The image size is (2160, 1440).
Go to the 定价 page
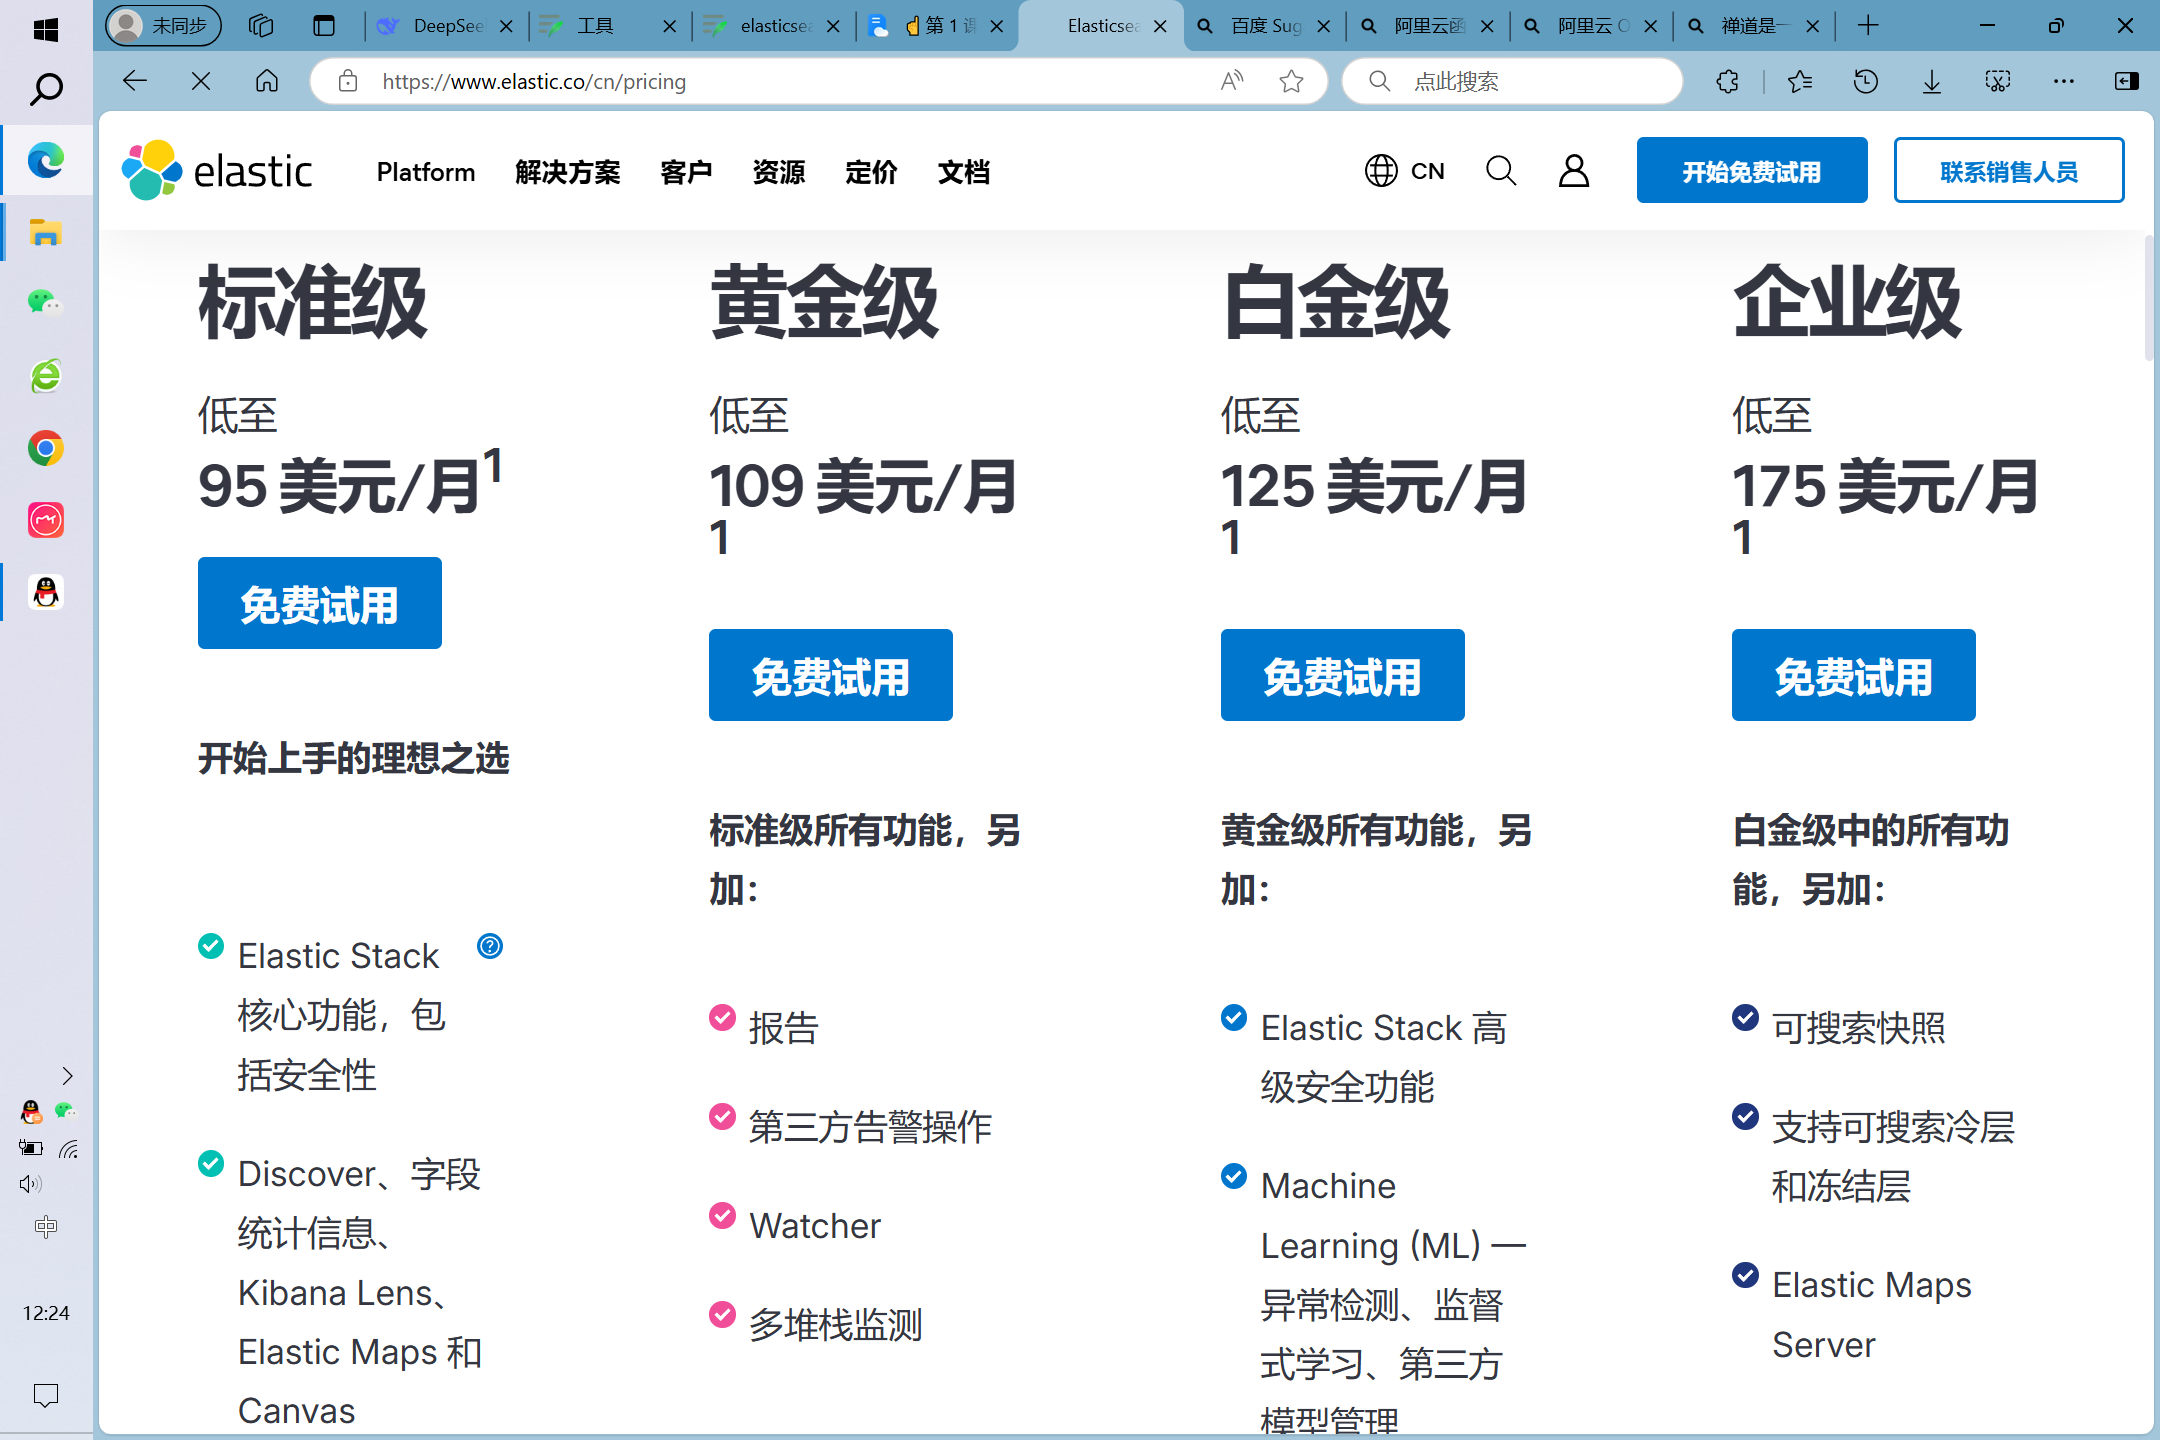pyautogui.click(x=871, y=172)
